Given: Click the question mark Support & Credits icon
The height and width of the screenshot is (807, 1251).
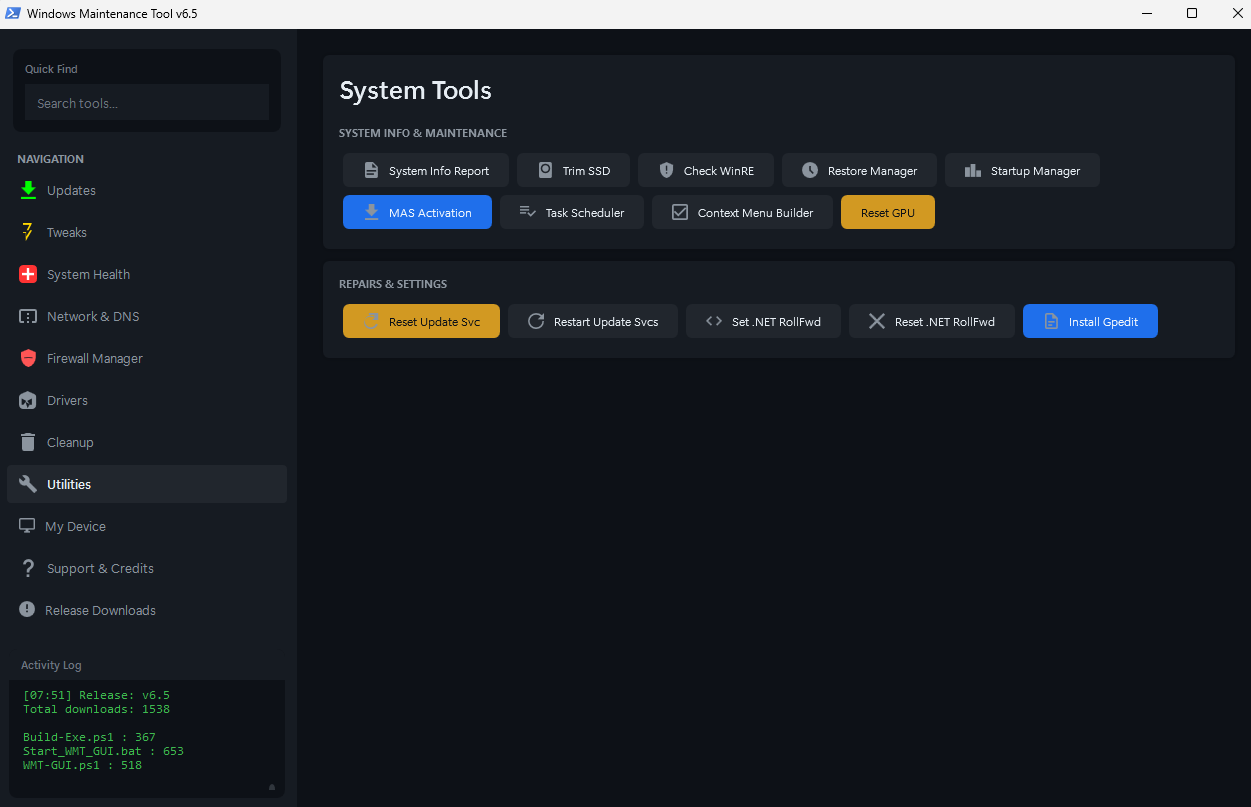Looking at the screenshot, I should [28, 568].
